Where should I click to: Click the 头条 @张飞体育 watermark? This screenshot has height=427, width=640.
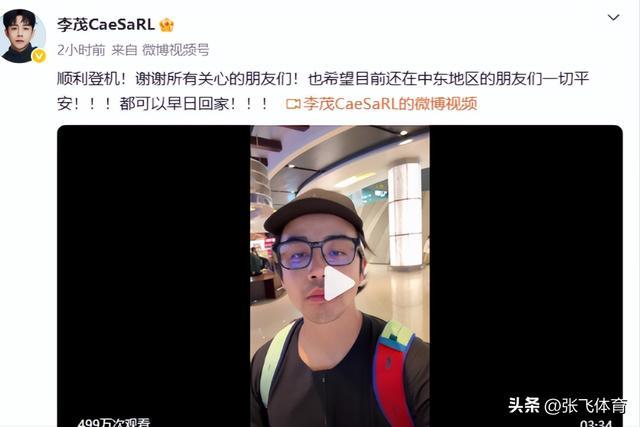567,405
